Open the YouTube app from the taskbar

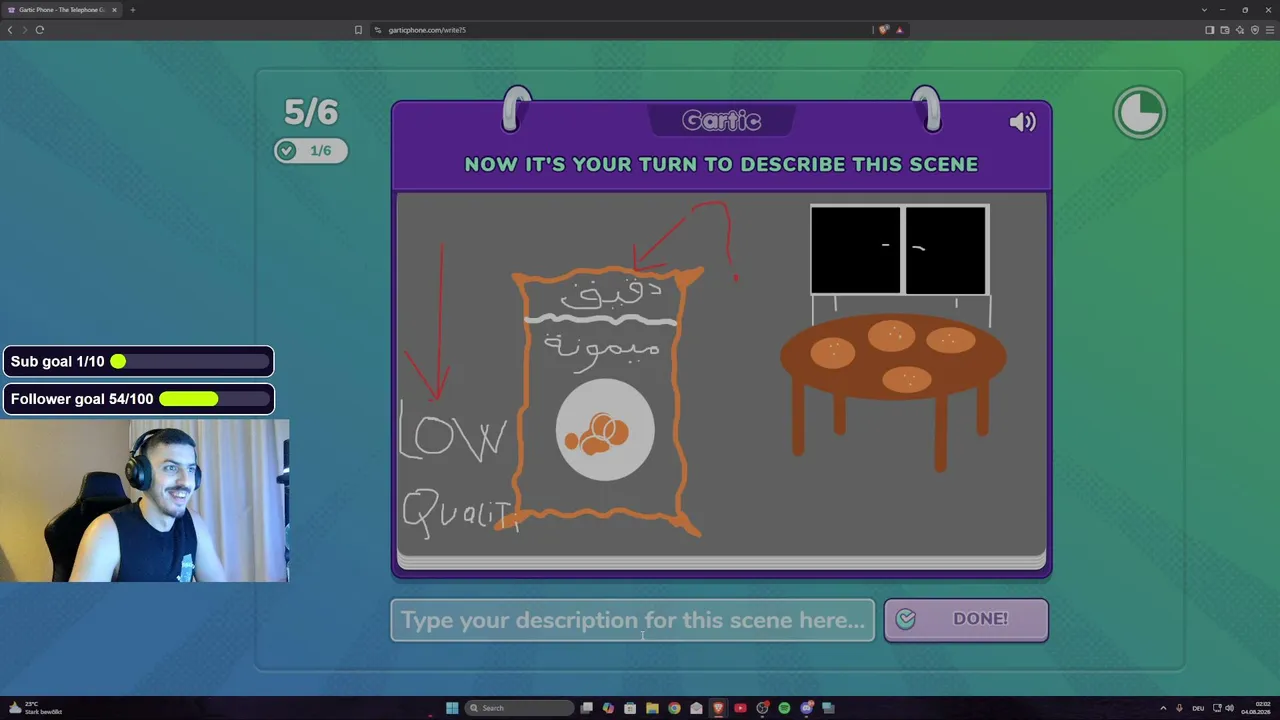pos(740,708)
